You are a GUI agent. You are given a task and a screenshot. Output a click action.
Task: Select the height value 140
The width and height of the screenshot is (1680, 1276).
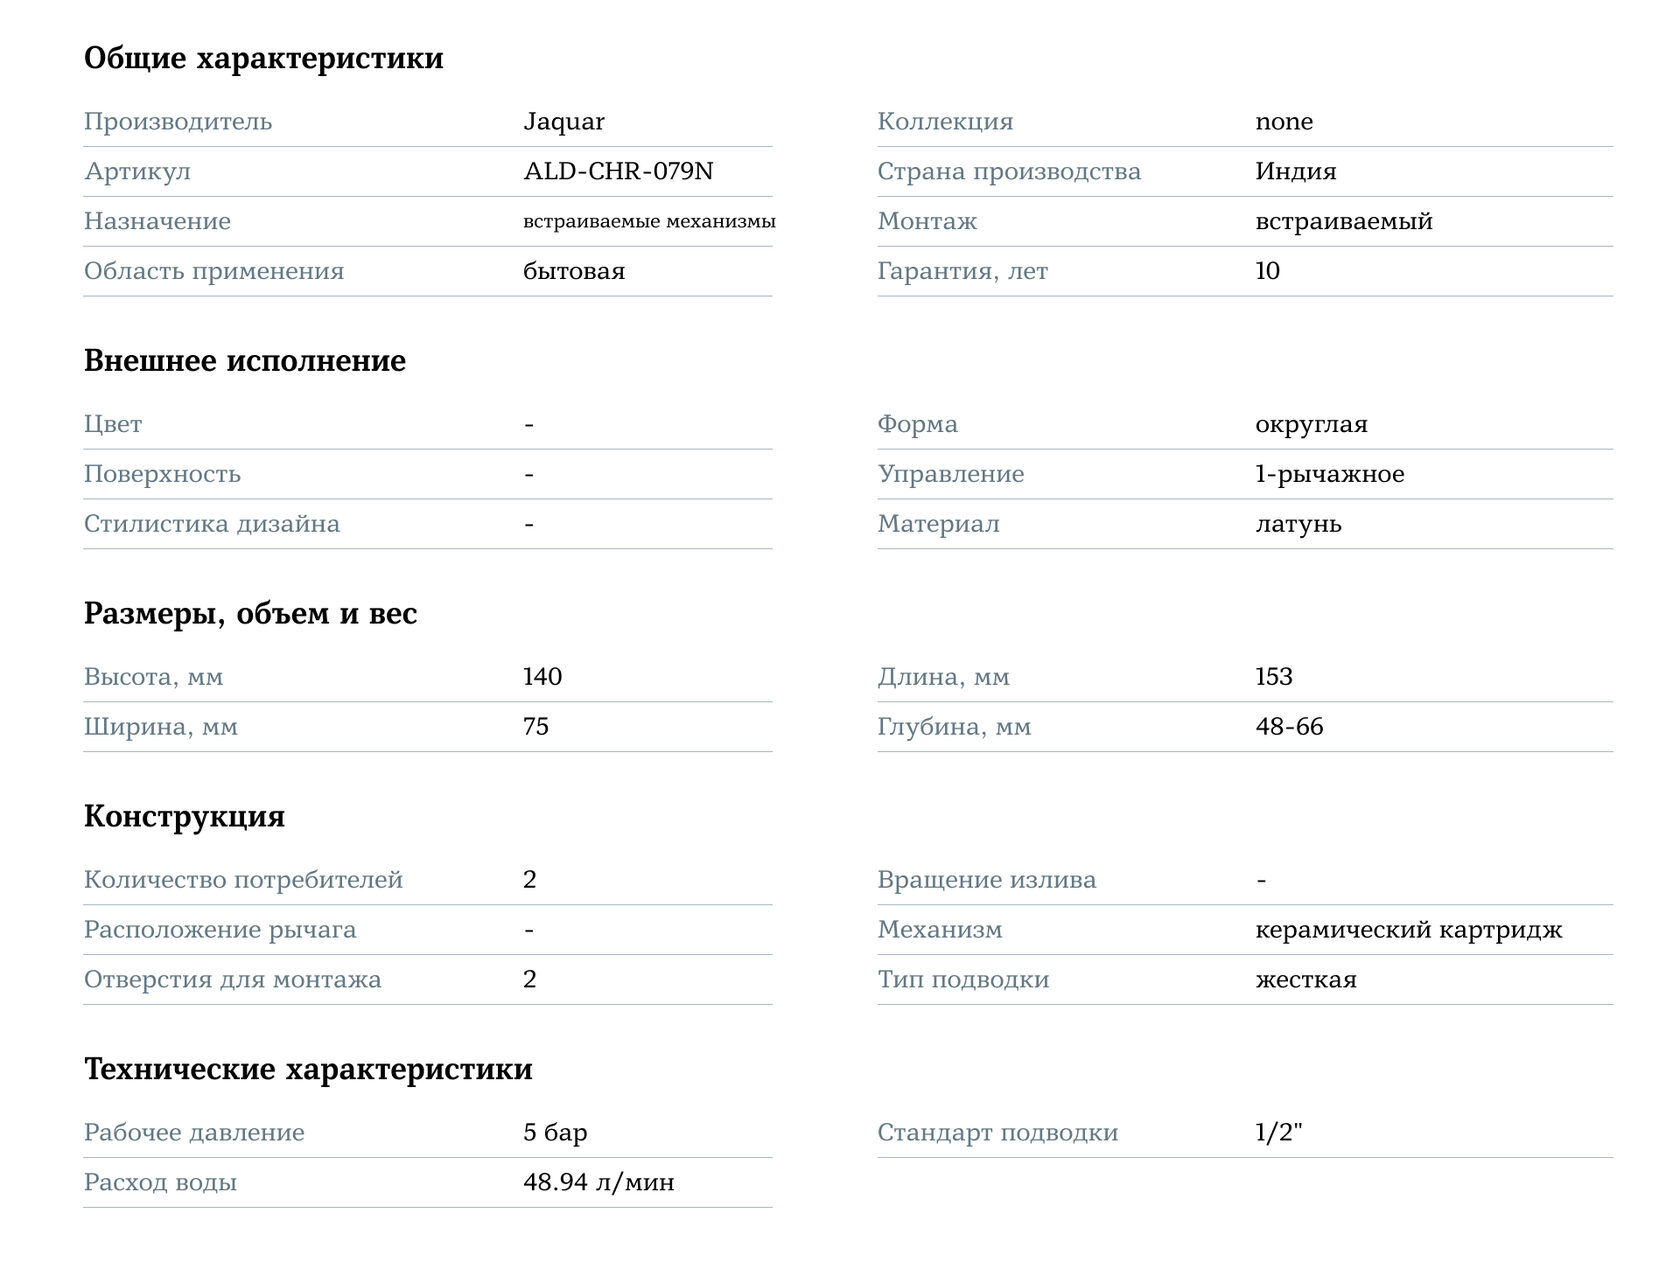coord(542,677)
